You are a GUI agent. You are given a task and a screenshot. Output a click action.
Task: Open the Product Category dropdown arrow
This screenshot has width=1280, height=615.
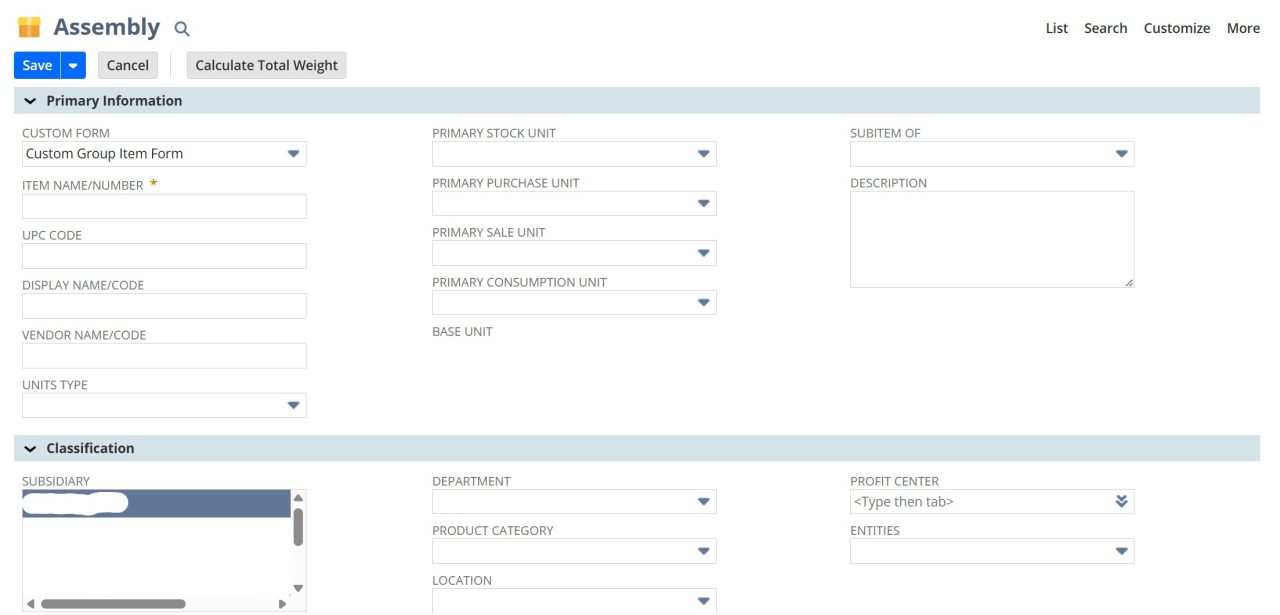[x=704, y=551]
